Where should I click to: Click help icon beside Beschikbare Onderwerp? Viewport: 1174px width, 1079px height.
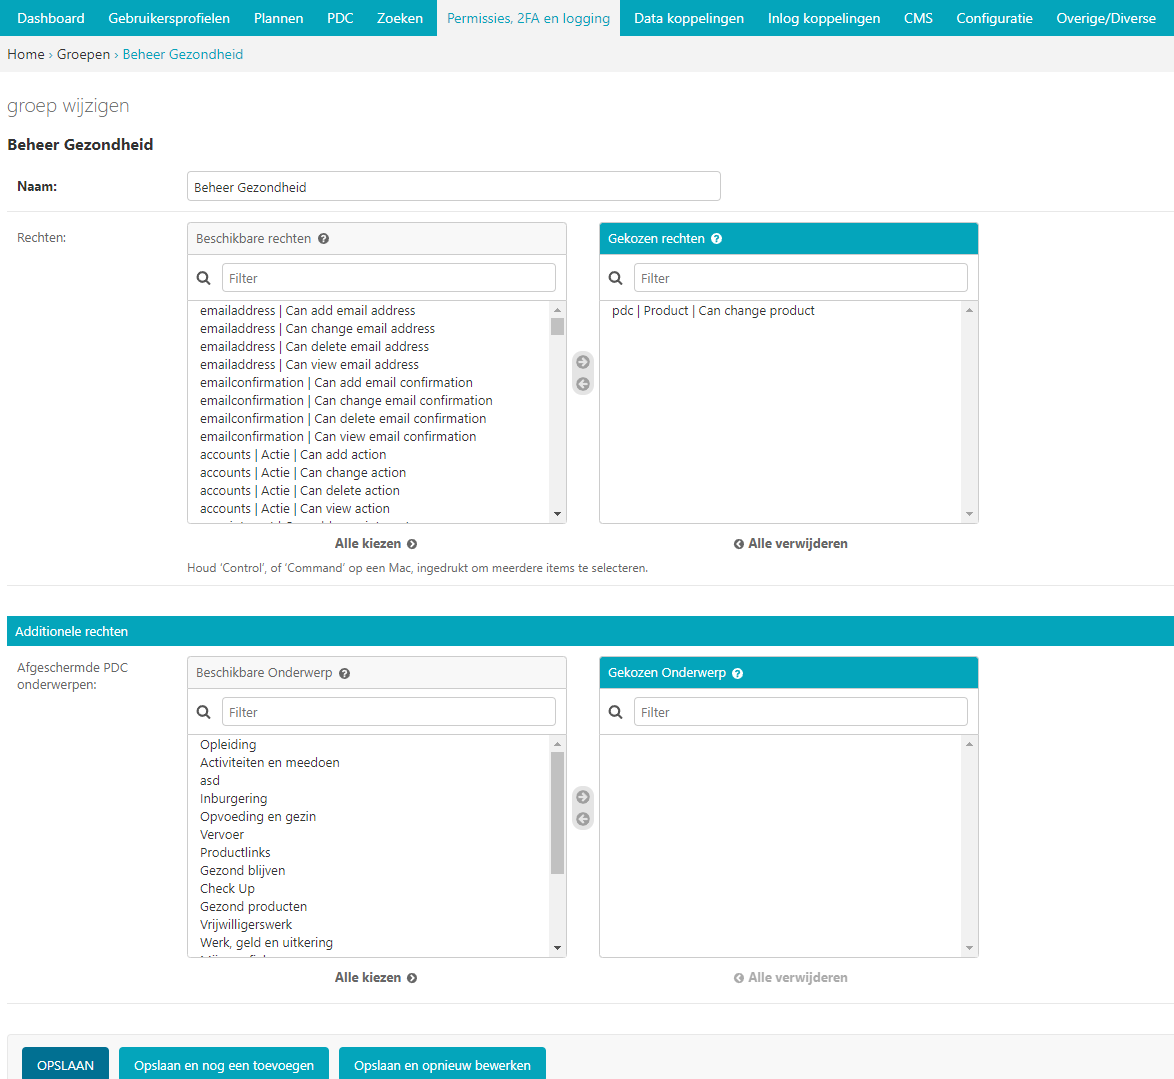click(x=344, y=673)
